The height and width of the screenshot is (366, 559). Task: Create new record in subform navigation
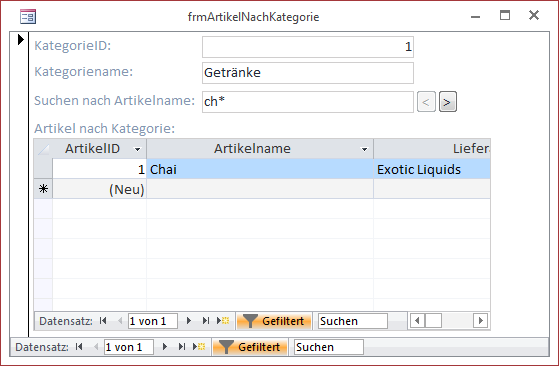point(223,321)
